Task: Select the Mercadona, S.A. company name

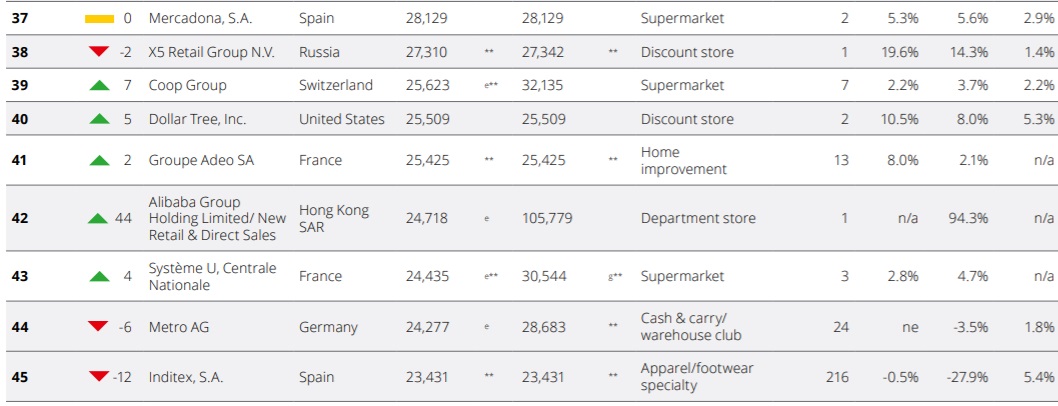Action: 200,19
